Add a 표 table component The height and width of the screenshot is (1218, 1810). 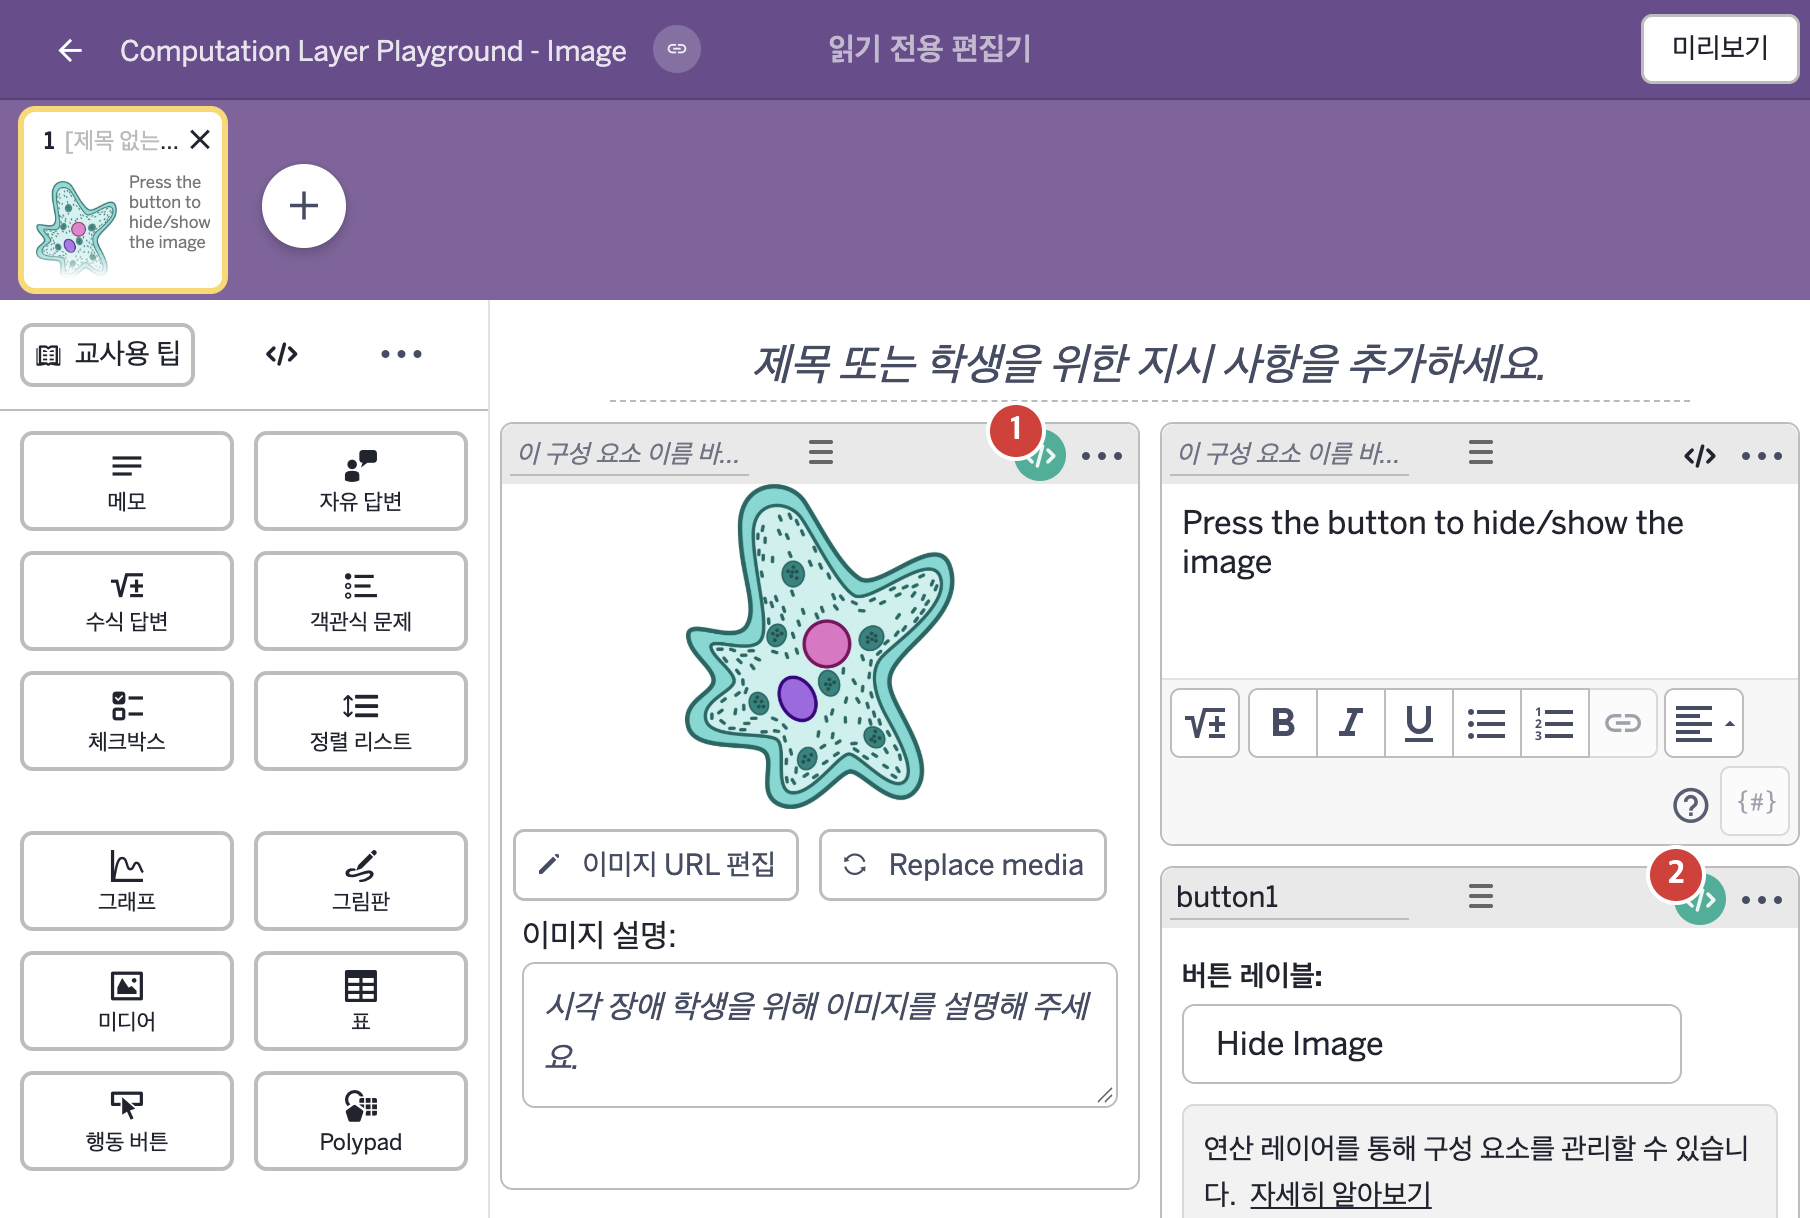coord(361,1001)
